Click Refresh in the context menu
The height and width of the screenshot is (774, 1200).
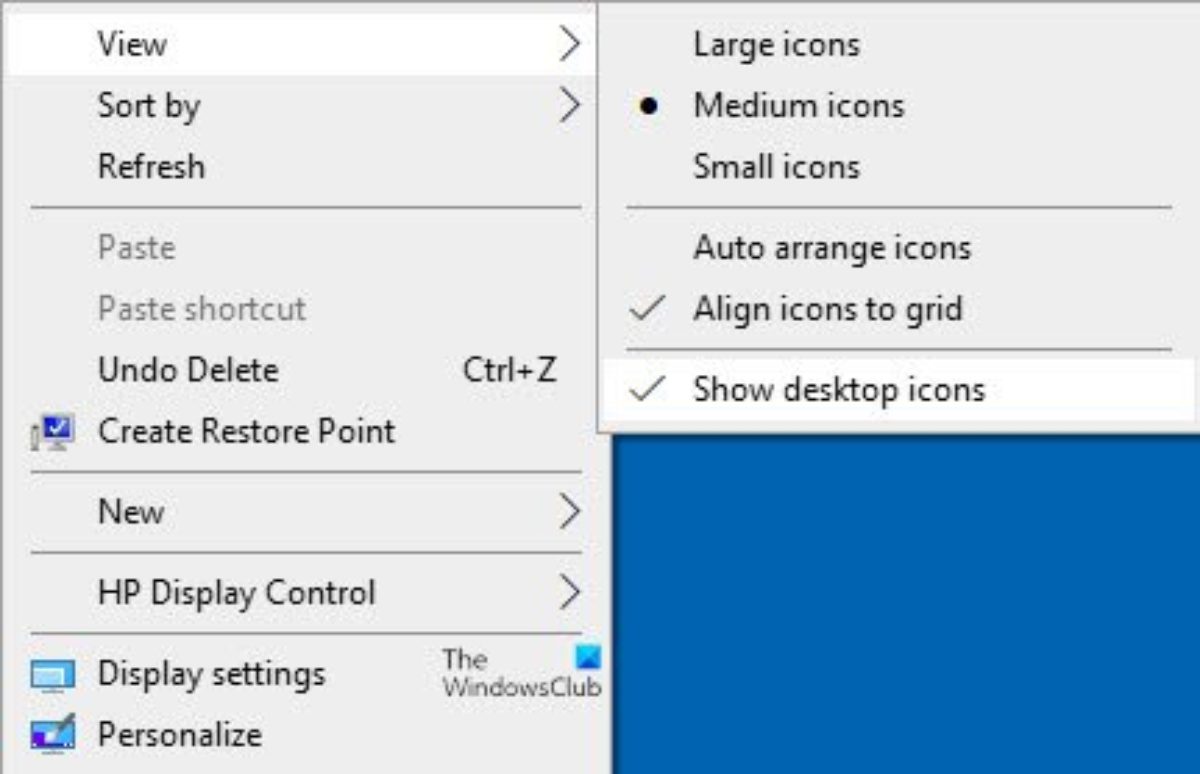click(x=151, y=166)
